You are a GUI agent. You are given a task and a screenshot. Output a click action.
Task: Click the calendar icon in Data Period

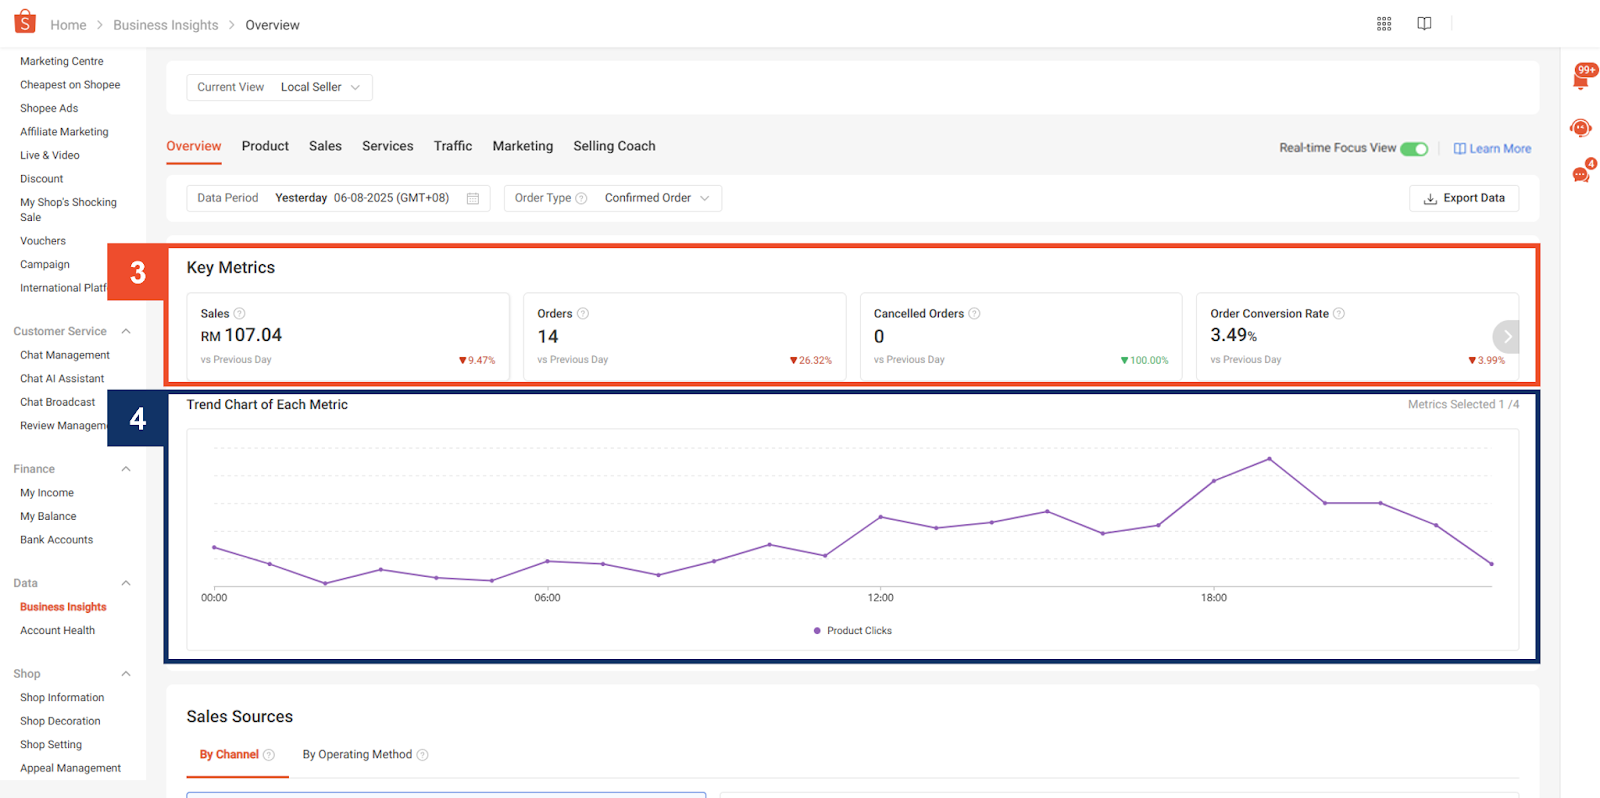coord(473,198)
